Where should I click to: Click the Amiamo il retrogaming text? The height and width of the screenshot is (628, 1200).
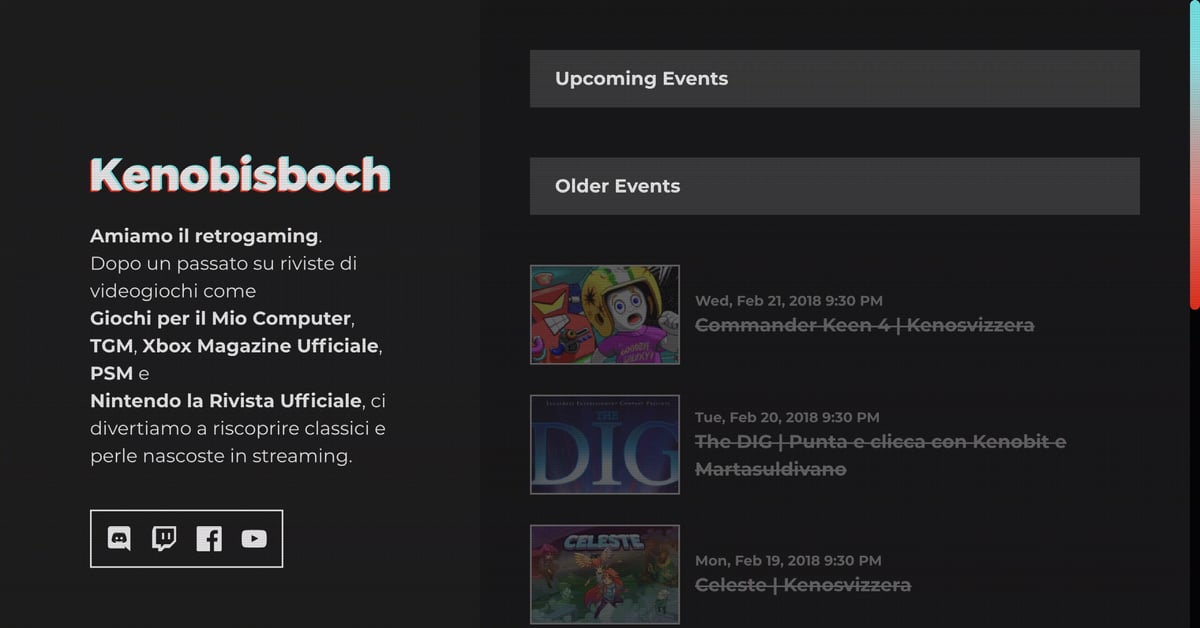point(204,237)
